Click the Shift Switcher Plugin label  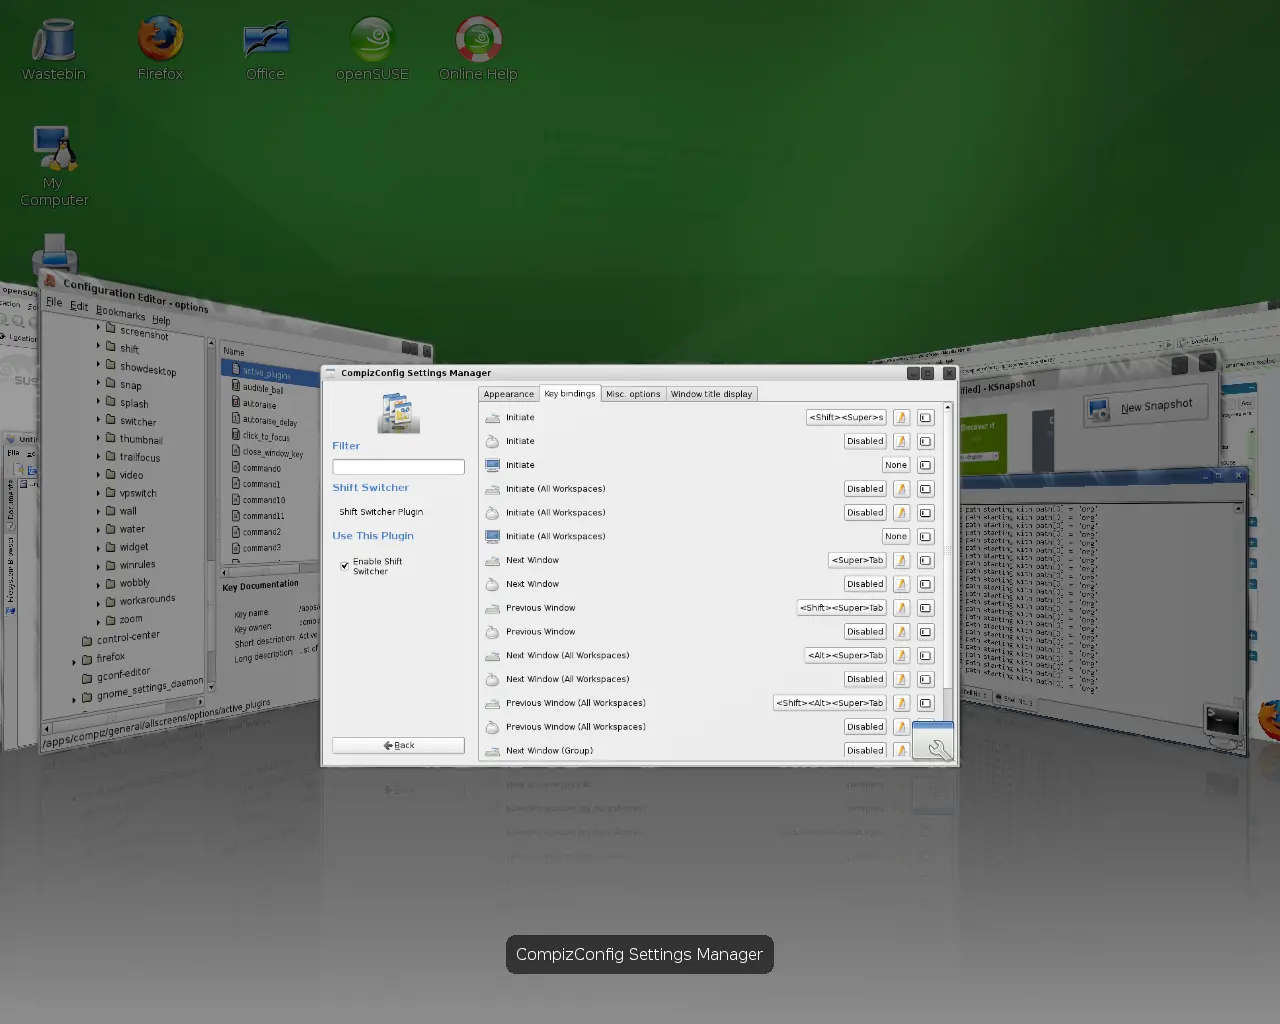381,512
